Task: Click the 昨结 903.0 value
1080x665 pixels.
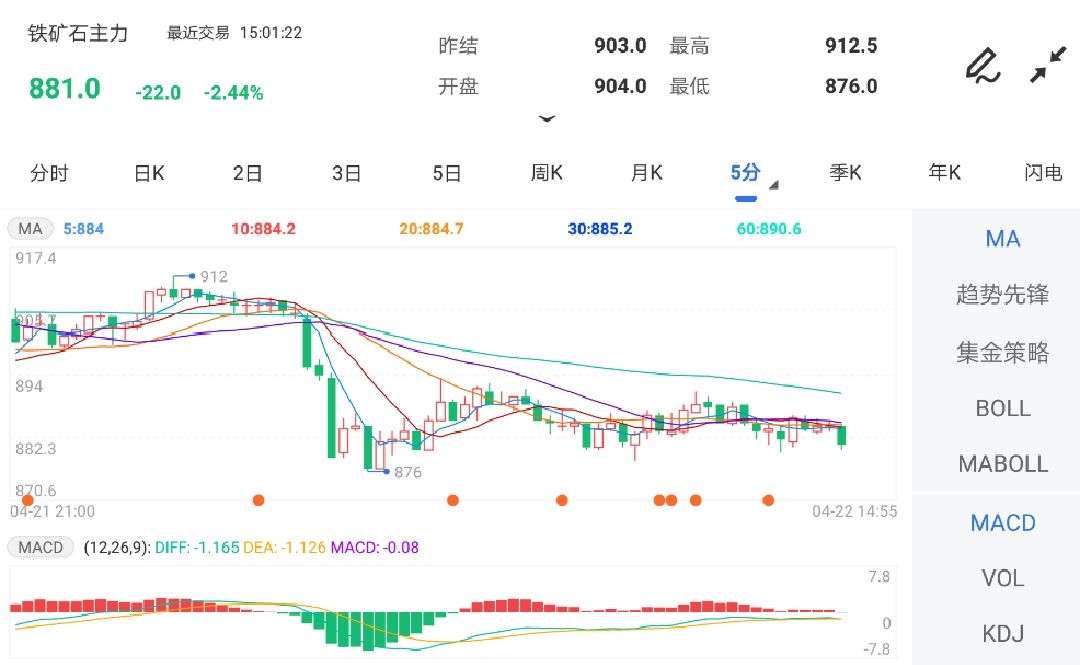Action: [620, 46]
